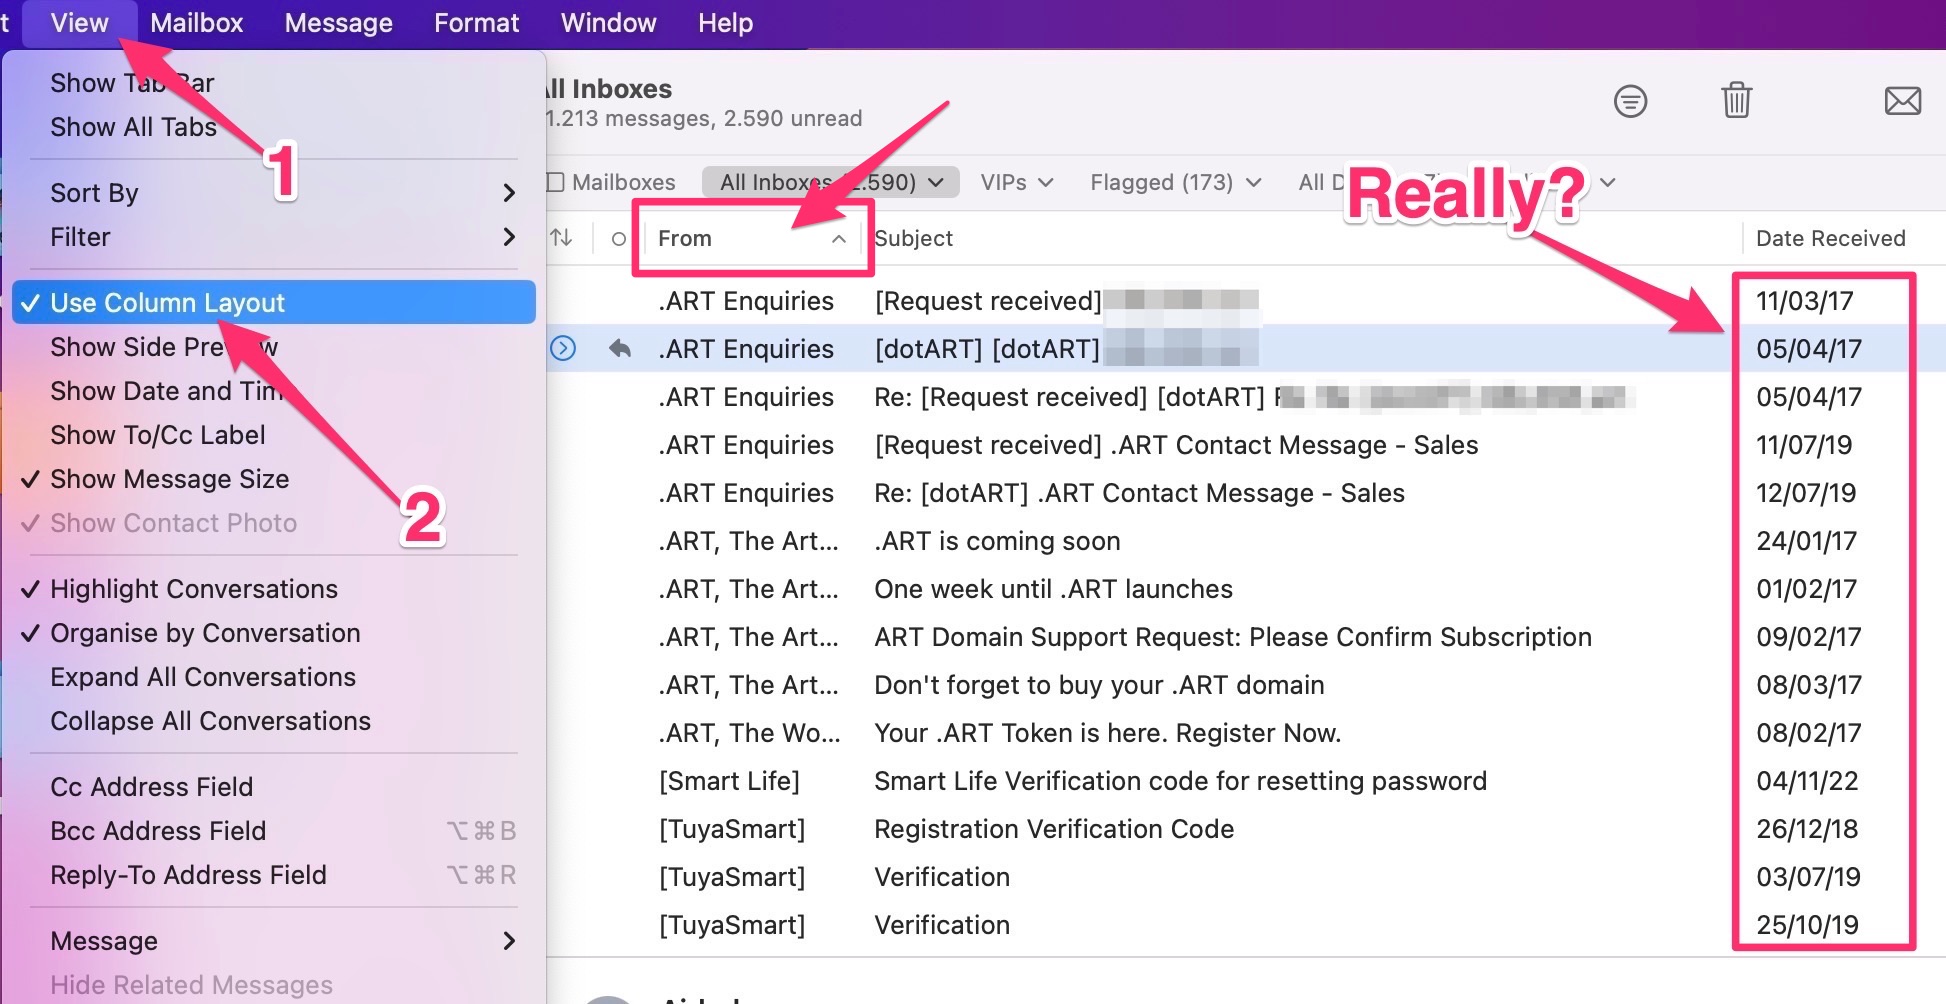The height and width of the screenshot is (1004, 1946).
Task: Click the sort order arrows above the list
Action: [x=563, y=238]
